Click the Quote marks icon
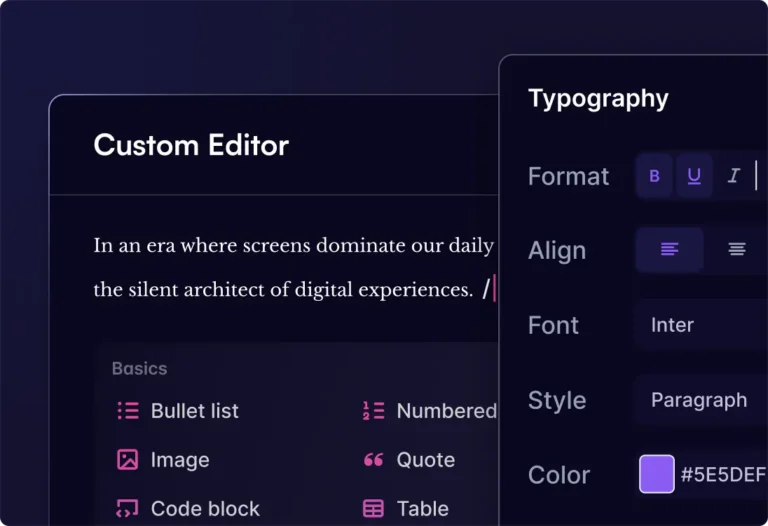 coord(373,459)
